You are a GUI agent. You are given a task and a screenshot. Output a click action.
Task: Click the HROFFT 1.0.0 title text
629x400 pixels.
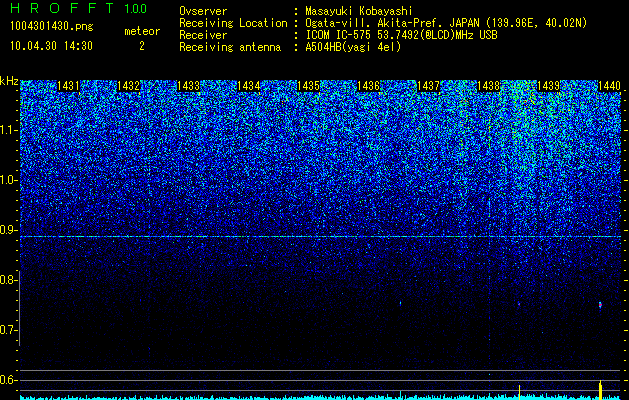click(x=79, y=8)
